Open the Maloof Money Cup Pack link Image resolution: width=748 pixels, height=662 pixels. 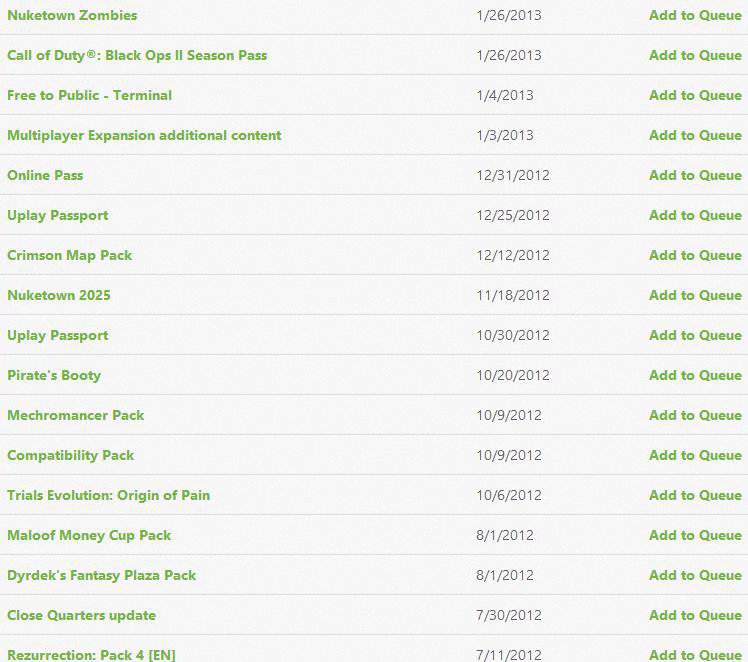tap(89, 536)
